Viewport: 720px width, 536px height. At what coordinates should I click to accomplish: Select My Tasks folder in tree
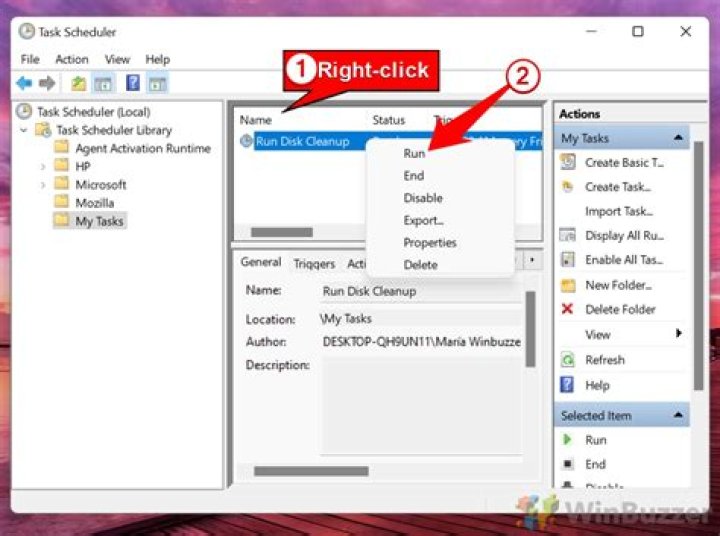point(100,221)
